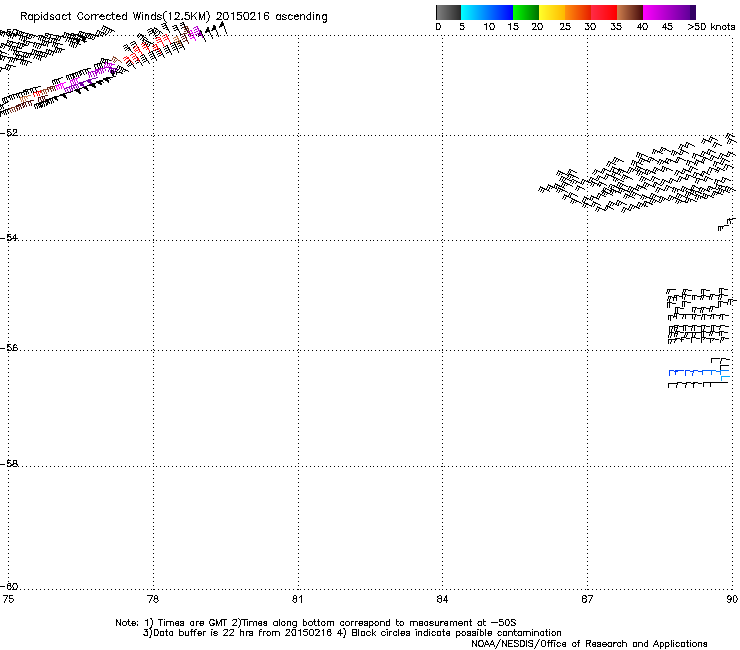Click the red wind barbs near top-left swath

(145, 49)
